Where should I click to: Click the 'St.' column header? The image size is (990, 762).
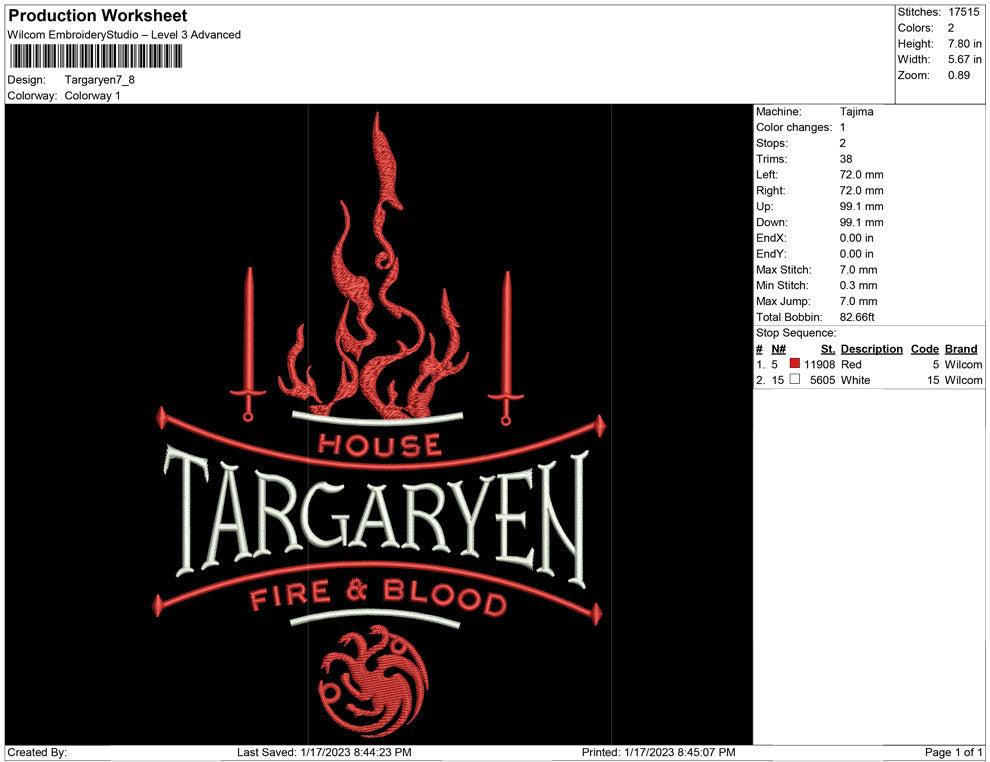pos(828,349)
